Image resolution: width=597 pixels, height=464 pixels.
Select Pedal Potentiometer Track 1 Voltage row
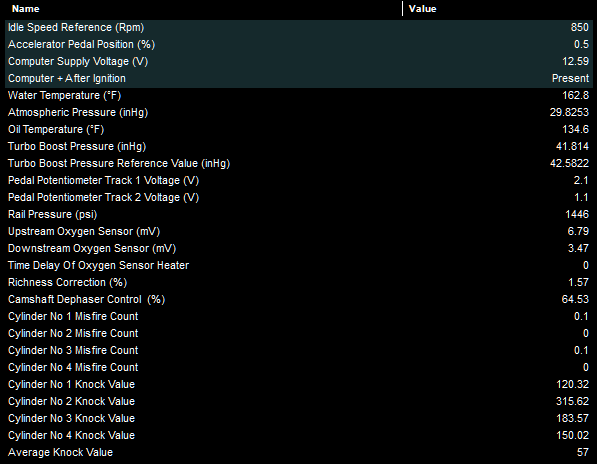299,180
